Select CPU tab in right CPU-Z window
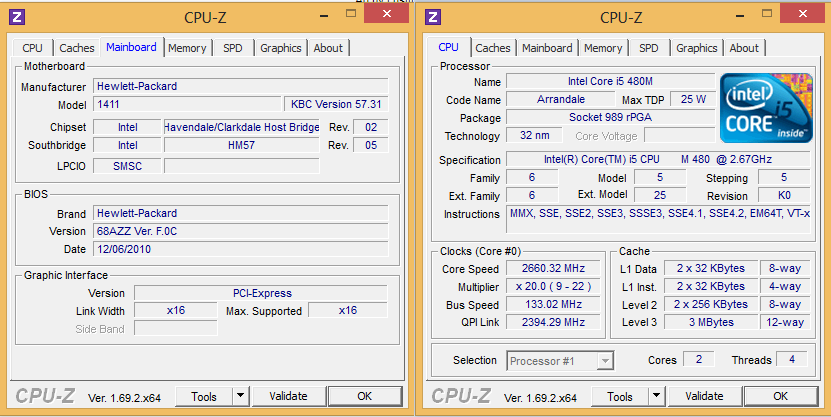This screenshot has height=417, width=831. coord(448,47)
